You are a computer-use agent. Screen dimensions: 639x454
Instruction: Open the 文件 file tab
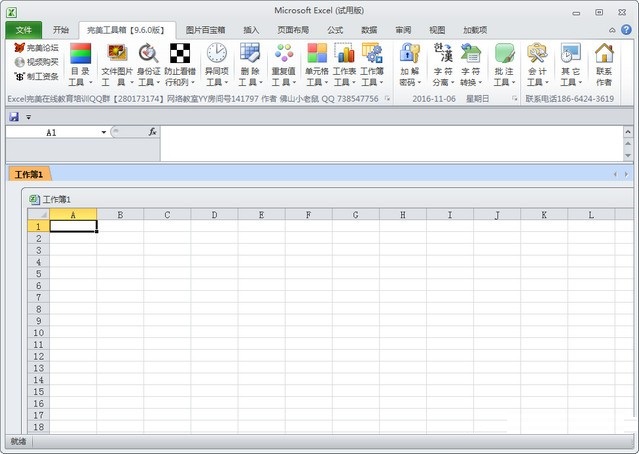(x=24, y=30)
